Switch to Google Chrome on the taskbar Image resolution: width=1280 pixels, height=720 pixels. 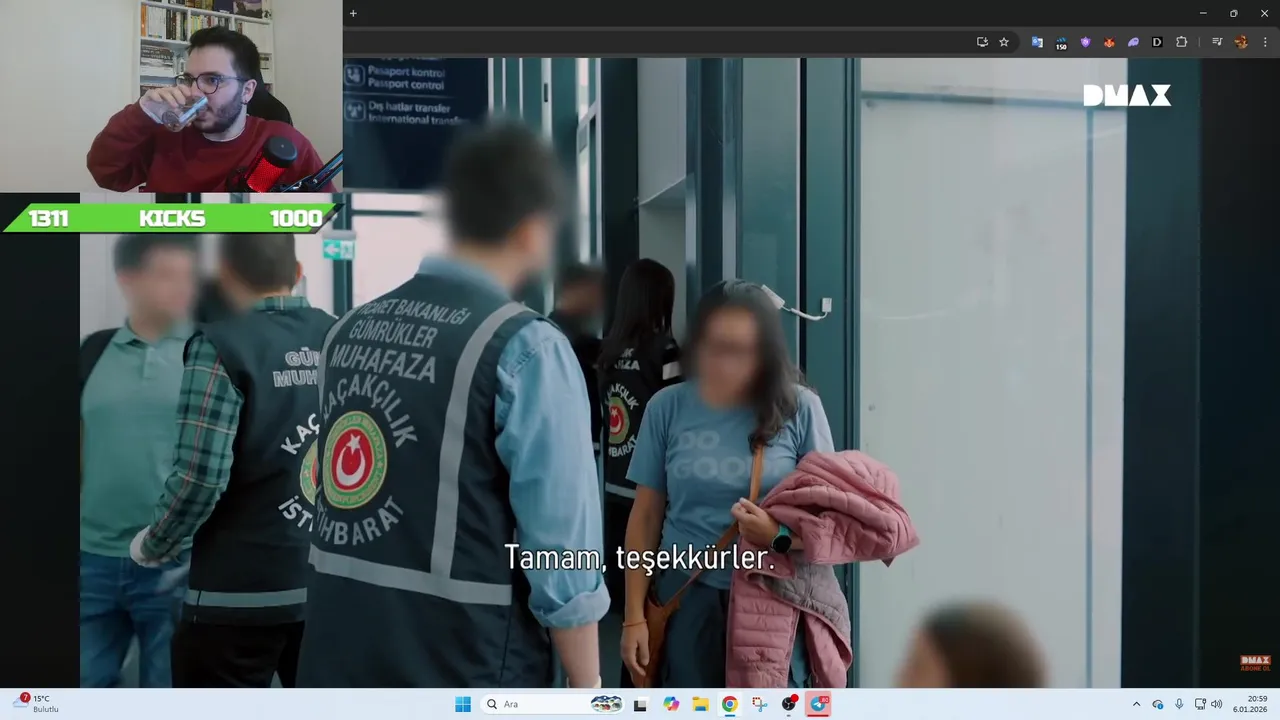tap(730, 704)
